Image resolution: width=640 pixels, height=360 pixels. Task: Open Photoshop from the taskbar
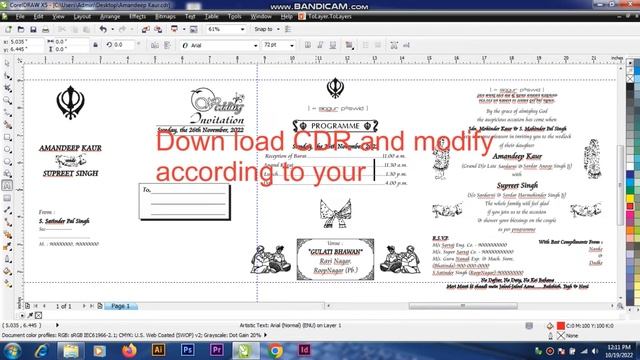pyautogui.click(x=187, y=350)
